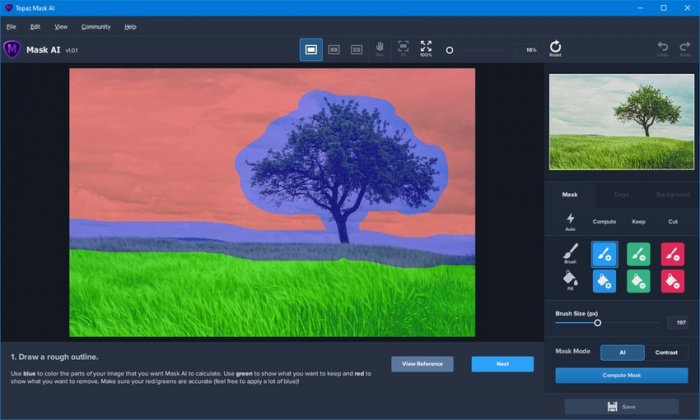Viewport: 700px width, 420px height.
Task: Set Mask Mode to AI
Action: pyautogui.click(x=622, y=353)
